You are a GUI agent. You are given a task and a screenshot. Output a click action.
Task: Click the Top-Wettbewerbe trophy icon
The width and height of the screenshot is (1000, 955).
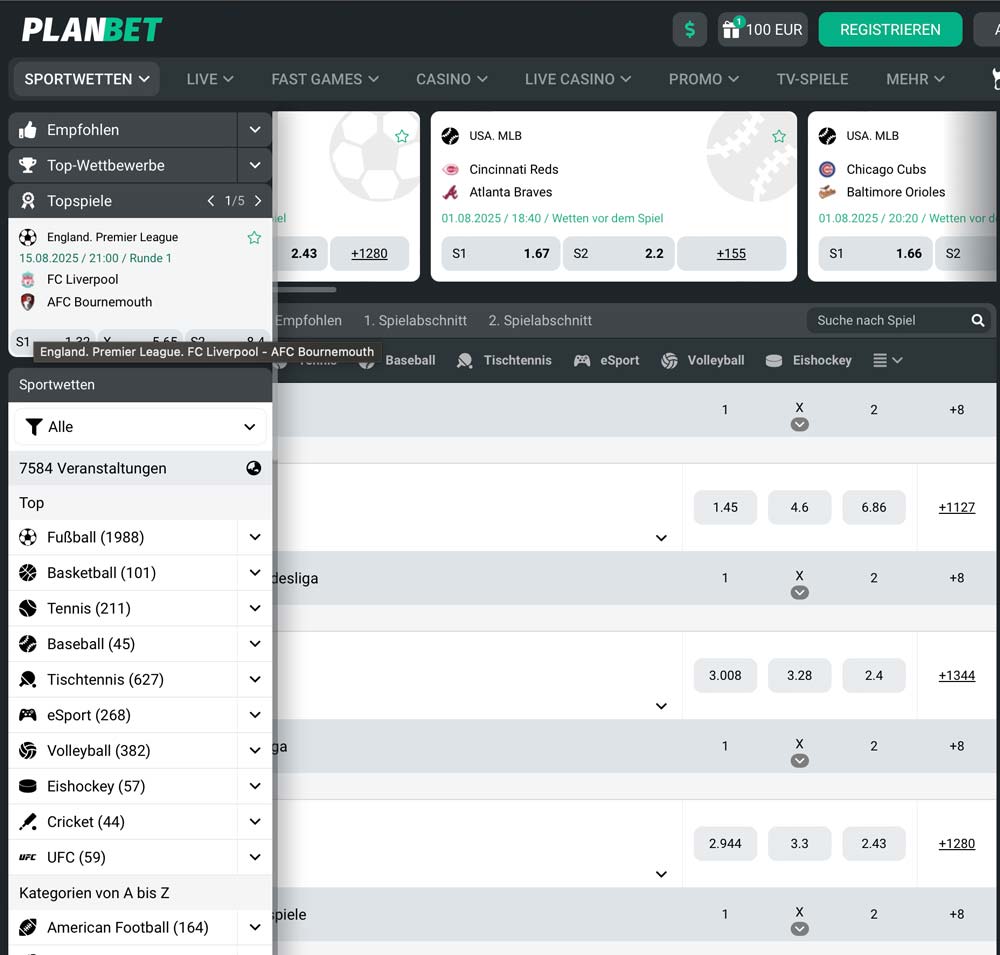(27, 165)
